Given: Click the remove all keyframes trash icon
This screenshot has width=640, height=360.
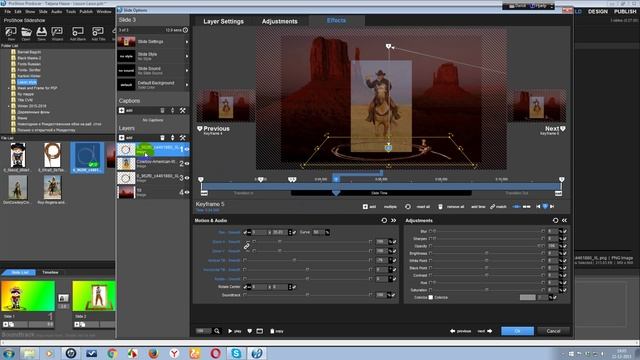Looking at the screenshot, I should click(x=440, y=207).
